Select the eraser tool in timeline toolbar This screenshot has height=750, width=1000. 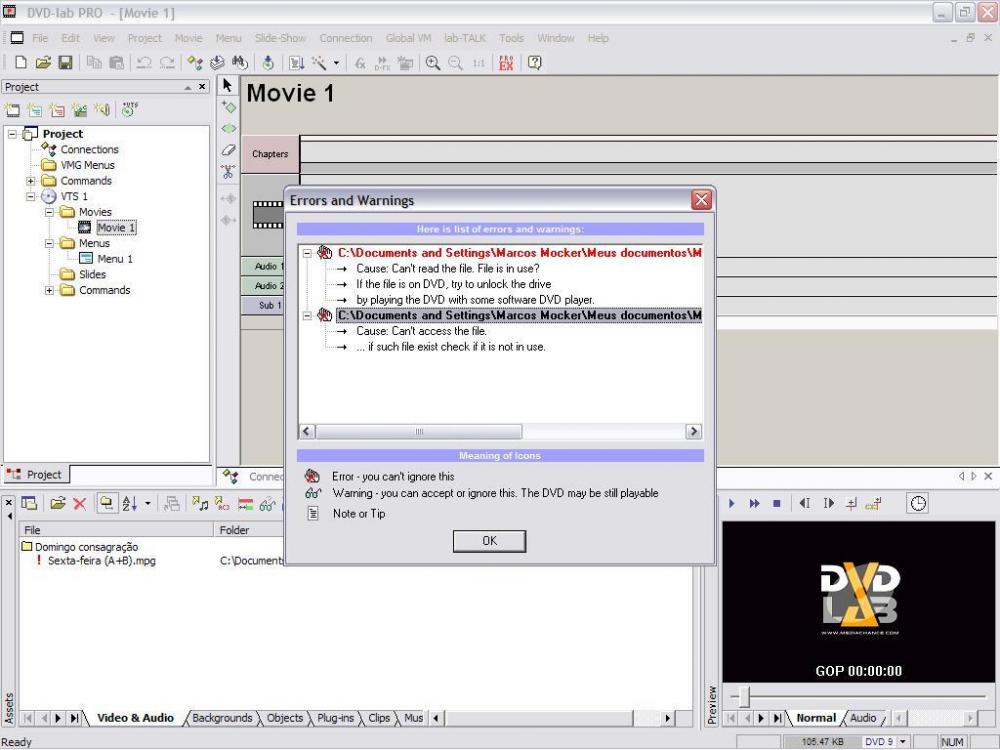228,150
